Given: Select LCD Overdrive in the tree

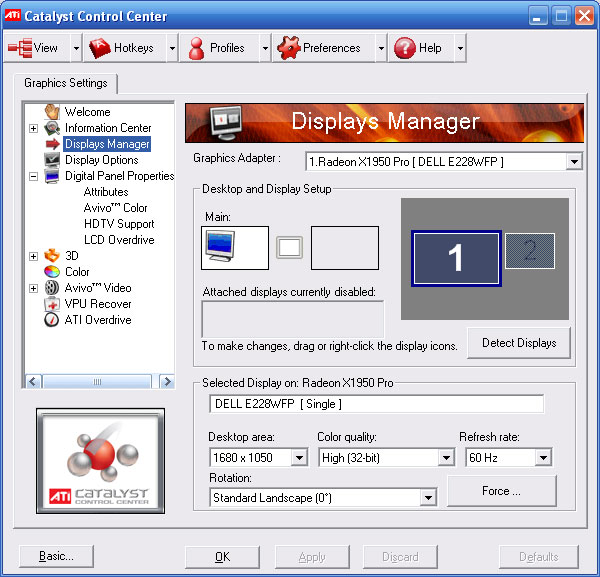Looking at the screenshot, I should point(119,240).
